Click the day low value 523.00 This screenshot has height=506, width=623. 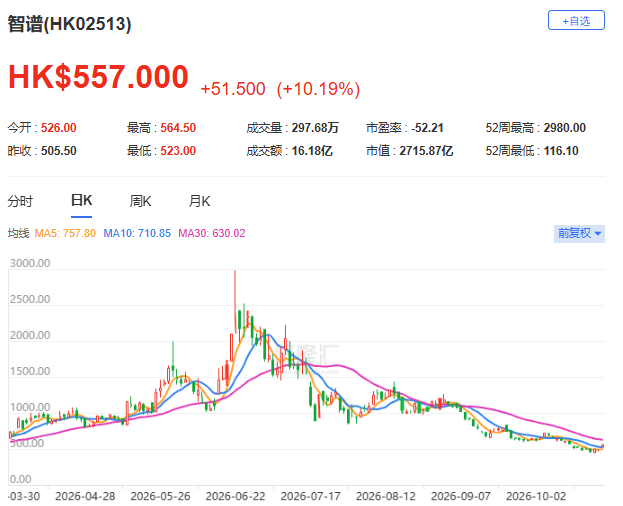(x=178, y=151)
